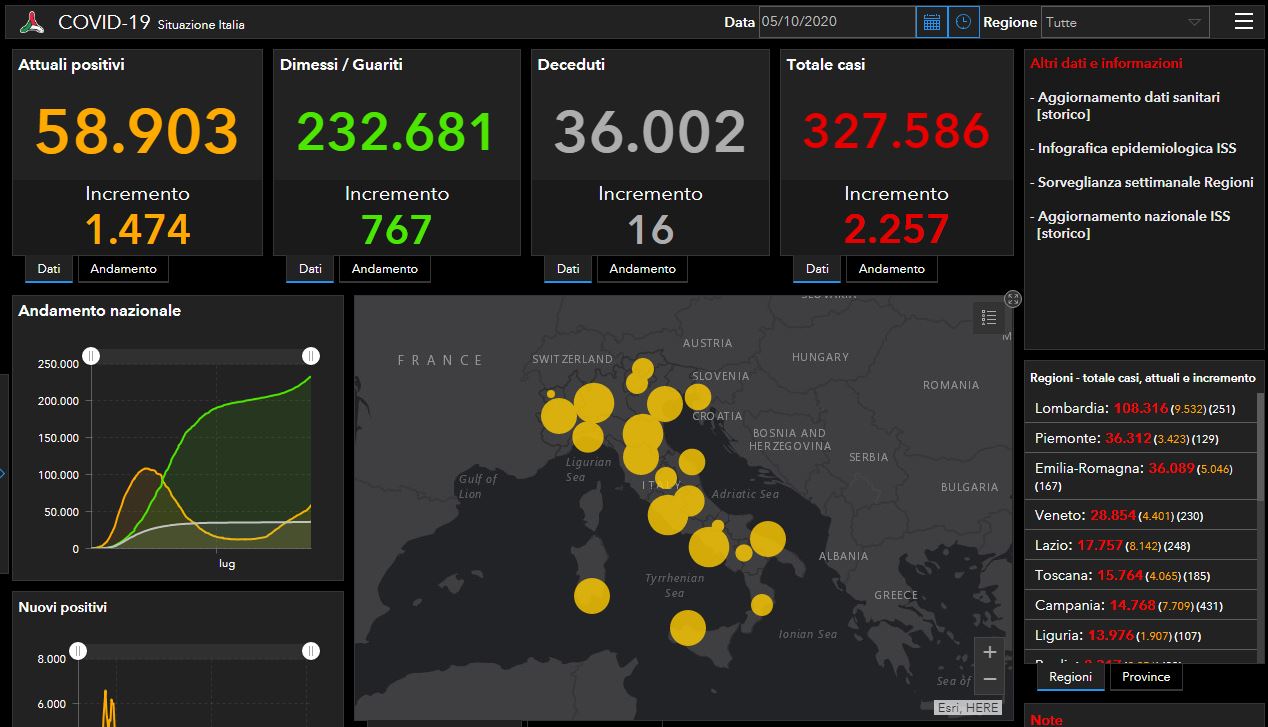Expand the left side panel arrow
The height and width of the screenshot is (727, 1268).
[3, 473]
